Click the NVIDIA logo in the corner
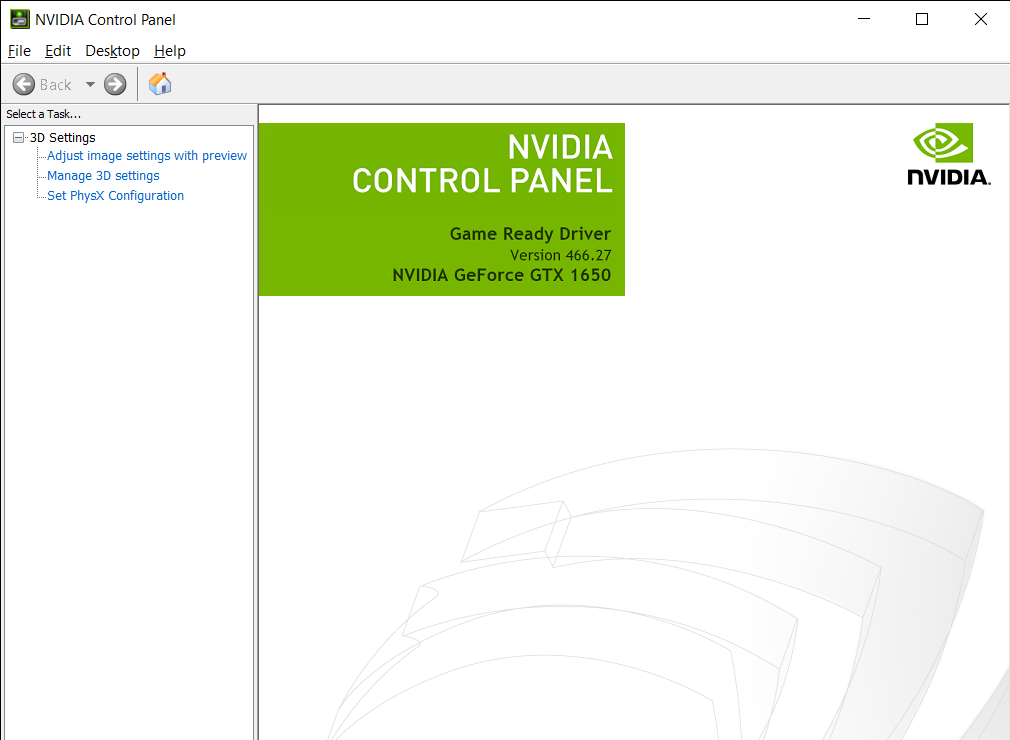The image size is (1010, 740). 949,155
